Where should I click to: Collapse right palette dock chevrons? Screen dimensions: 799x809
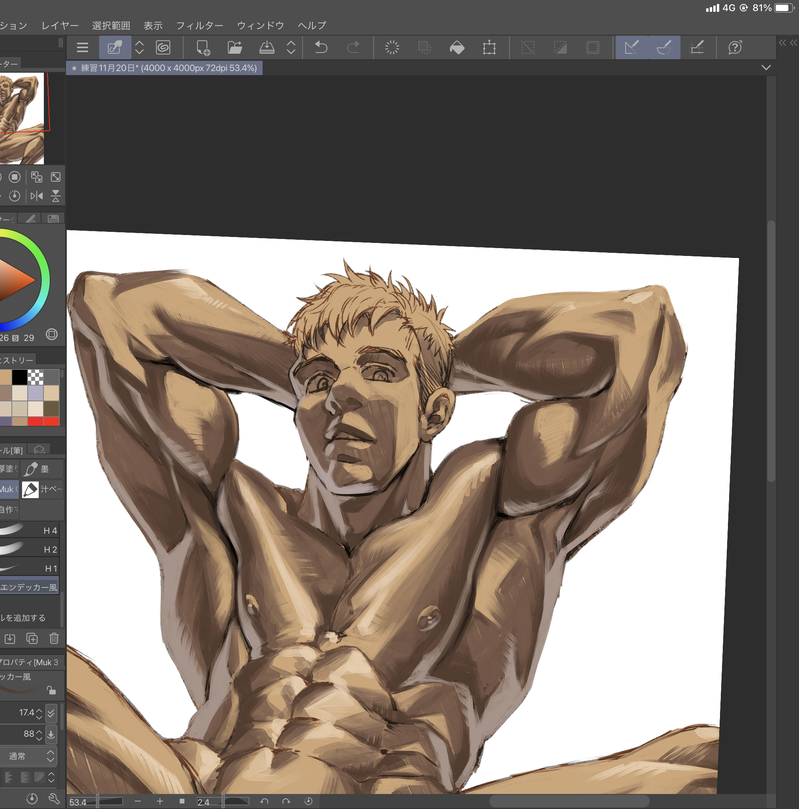tap(788, 43)
